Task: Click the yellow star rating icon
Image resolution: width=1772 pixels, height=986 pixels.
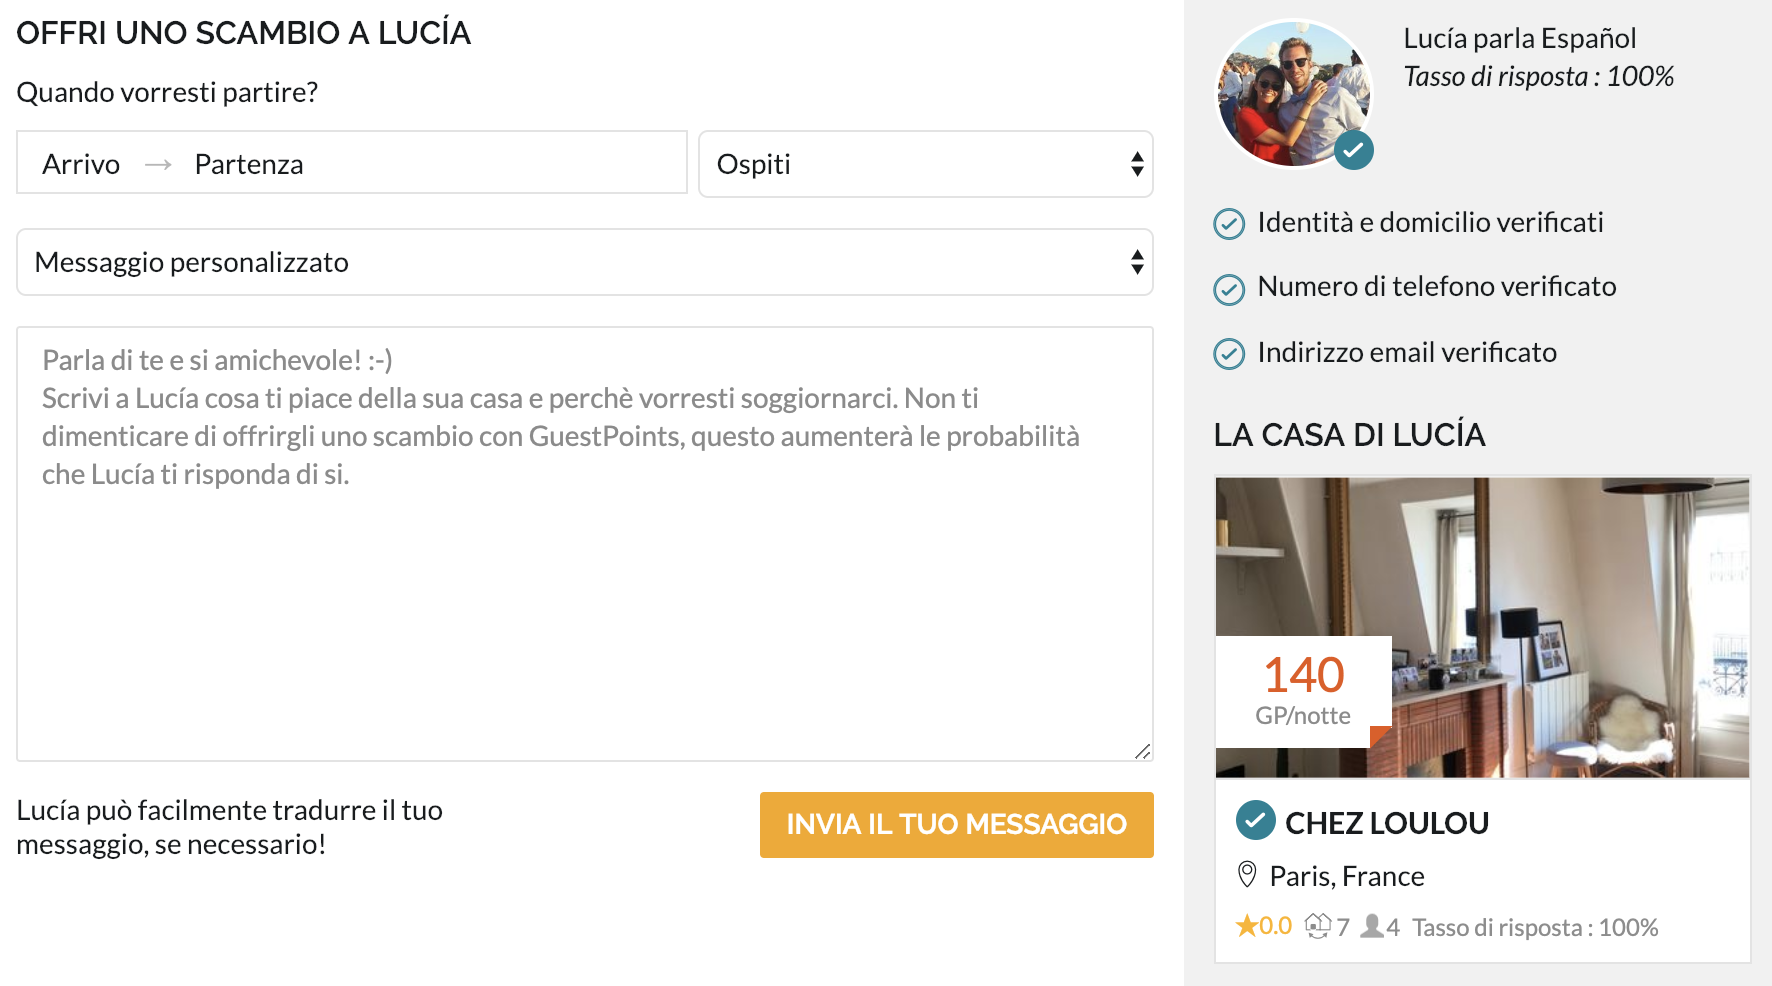Action: click(1246, 926)
